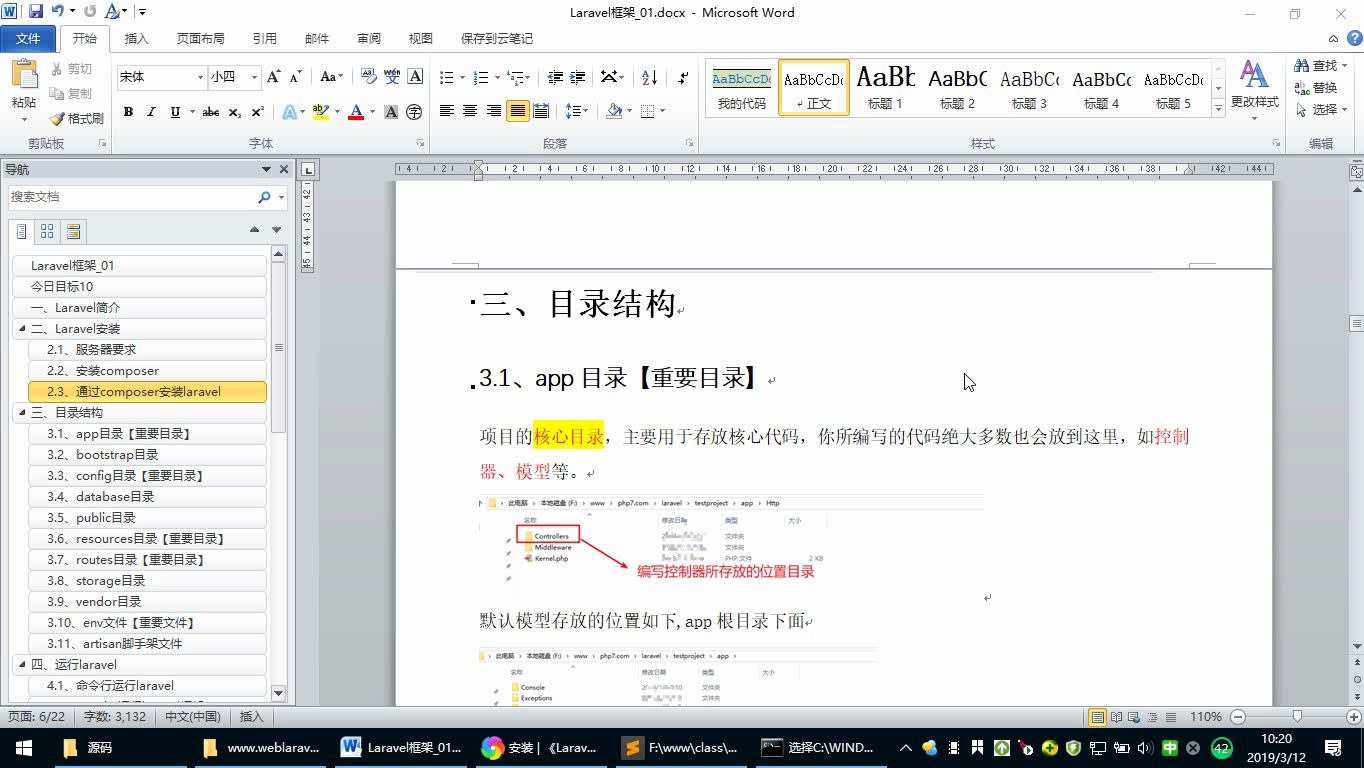
Task: Collapse the 三、目录结构 heading in navigation pane
Action: 22,412
